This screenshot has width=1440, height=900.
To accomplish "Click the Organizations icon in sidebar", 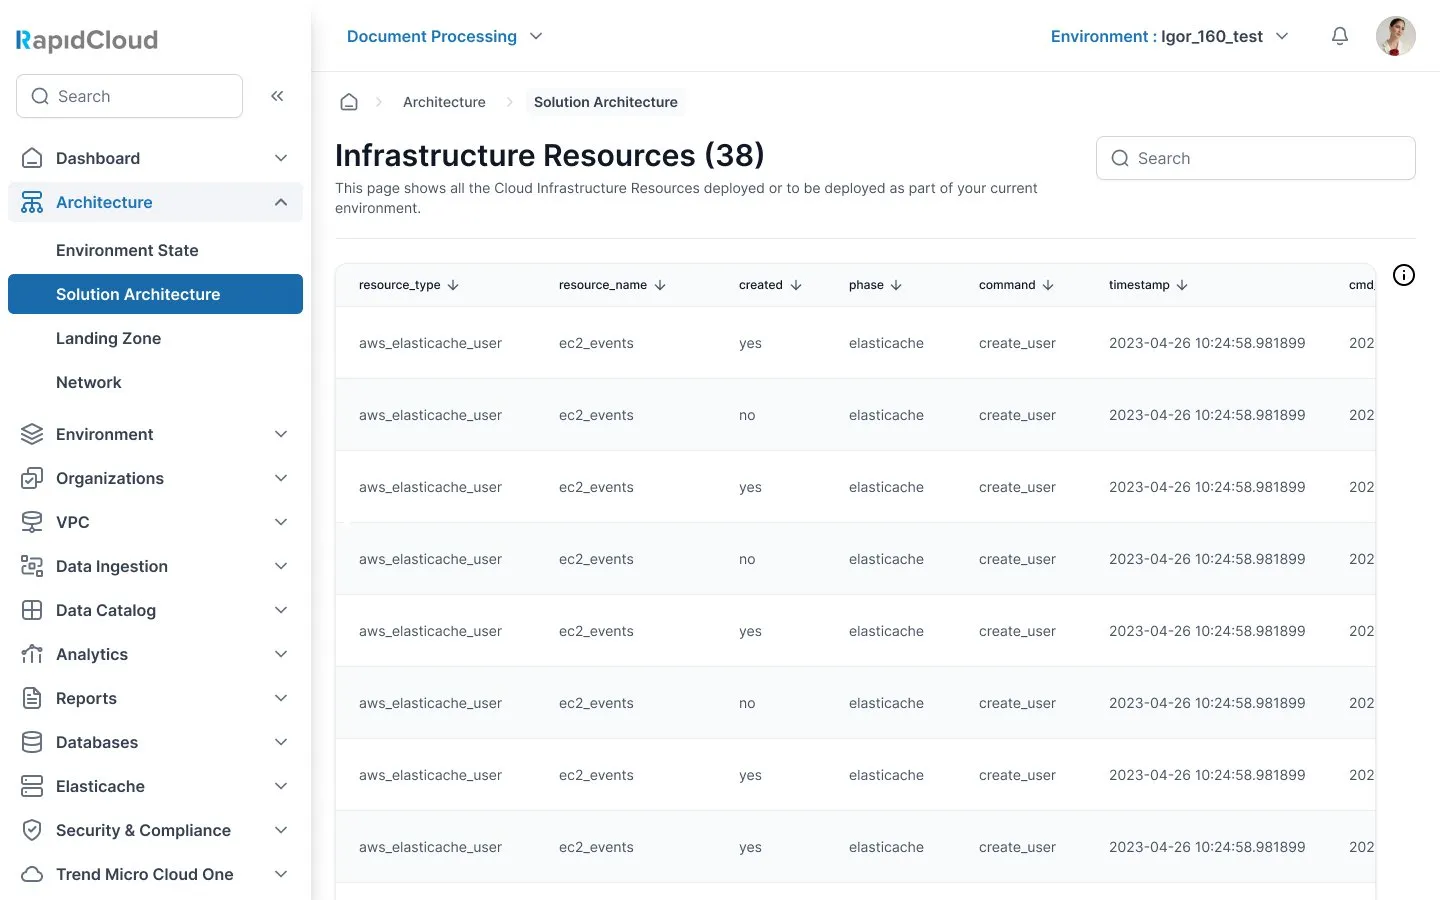I will click(32, 478).
